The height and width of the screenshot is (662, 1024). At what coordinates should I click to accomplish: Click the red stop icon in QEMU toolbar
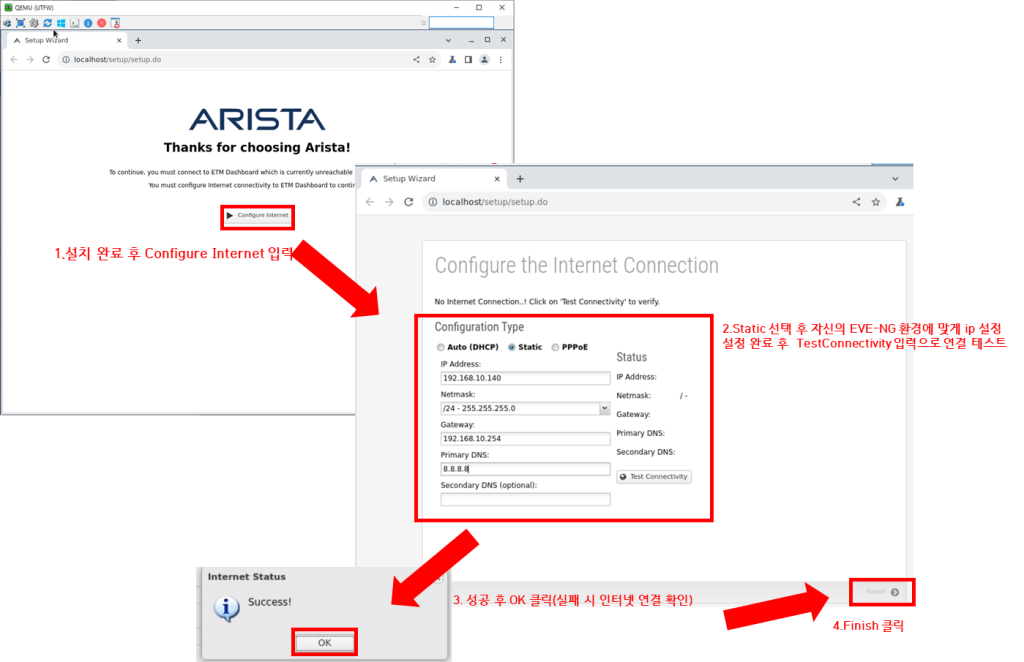click(x=102, y=23)
